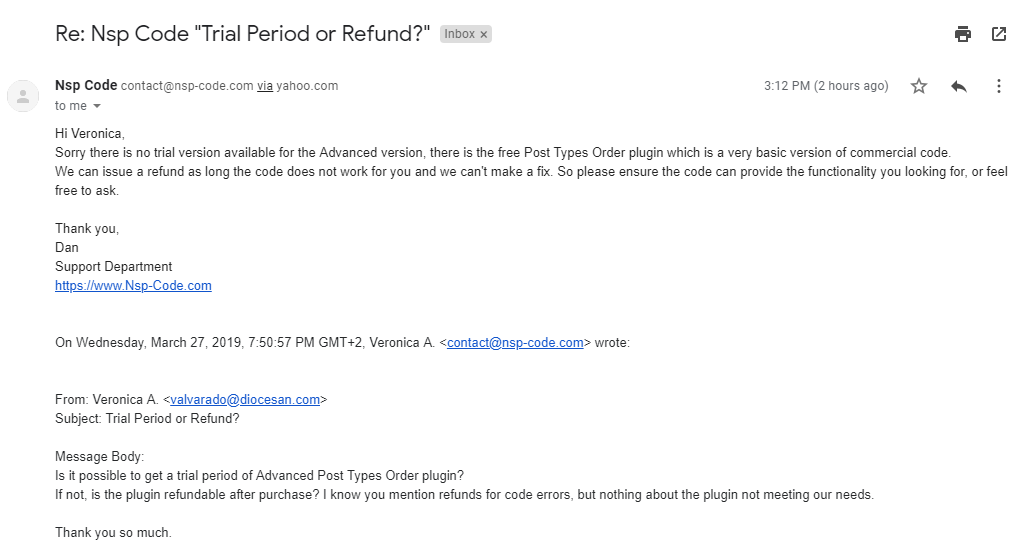1023x549 pixels.
Task: Click contact@nsp-code.com link in the quoted header
Action: tap(515, 342)
